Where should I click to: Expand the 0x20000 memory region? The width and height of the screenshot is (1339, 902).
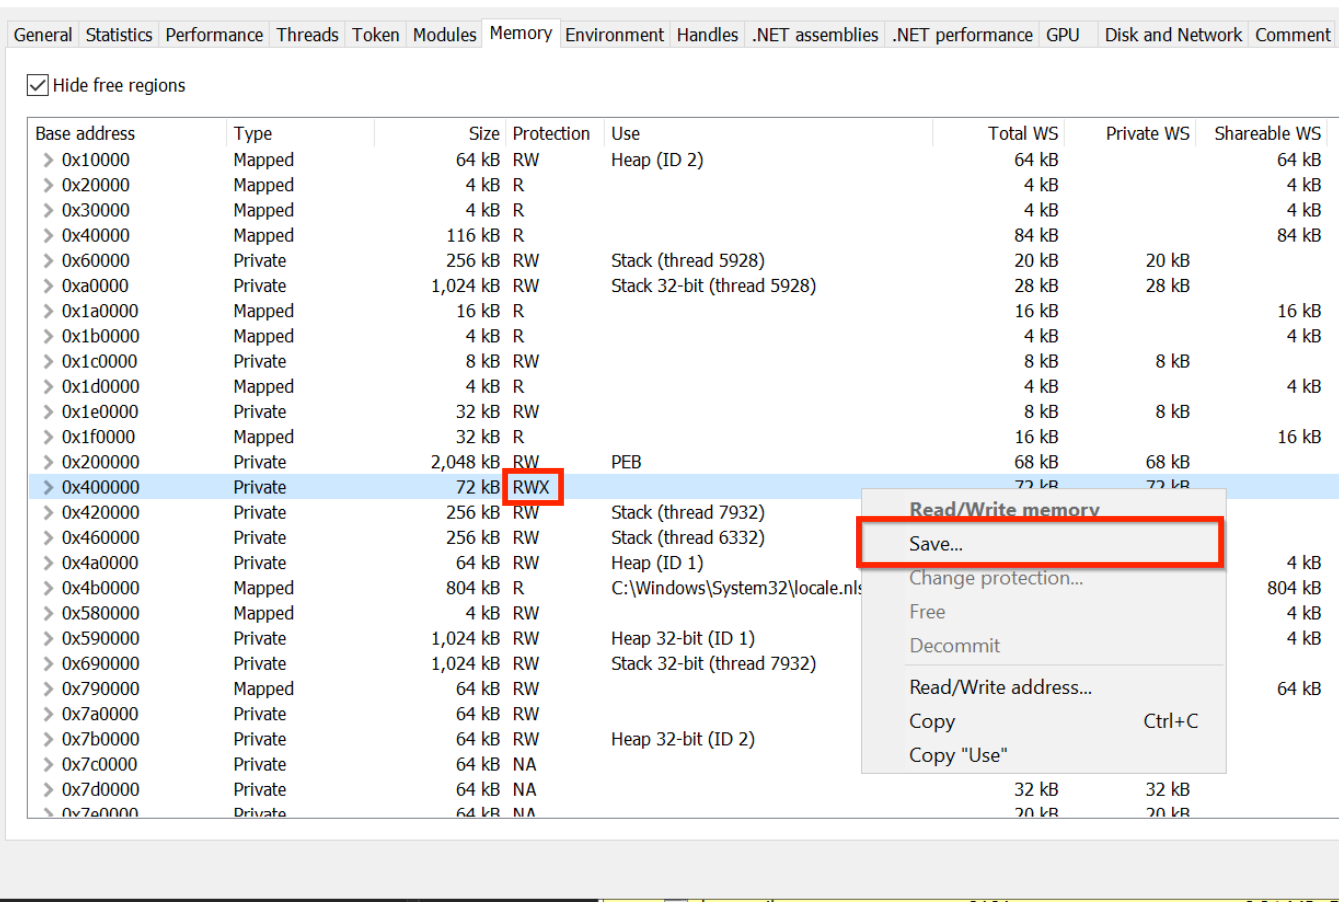coord(47,185)
